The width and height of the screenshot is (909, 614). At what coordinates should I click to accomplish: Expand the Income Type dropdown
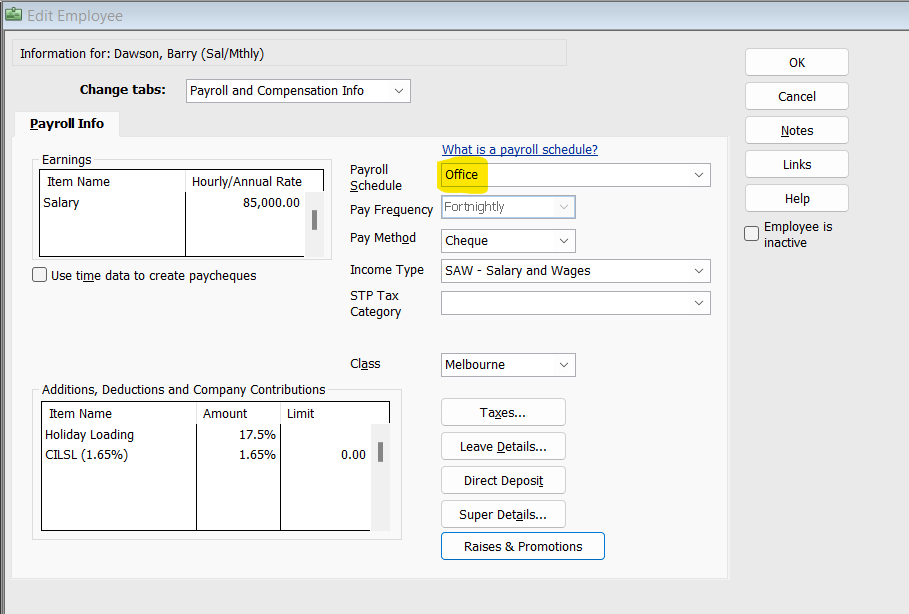click(x=576, y=271)
